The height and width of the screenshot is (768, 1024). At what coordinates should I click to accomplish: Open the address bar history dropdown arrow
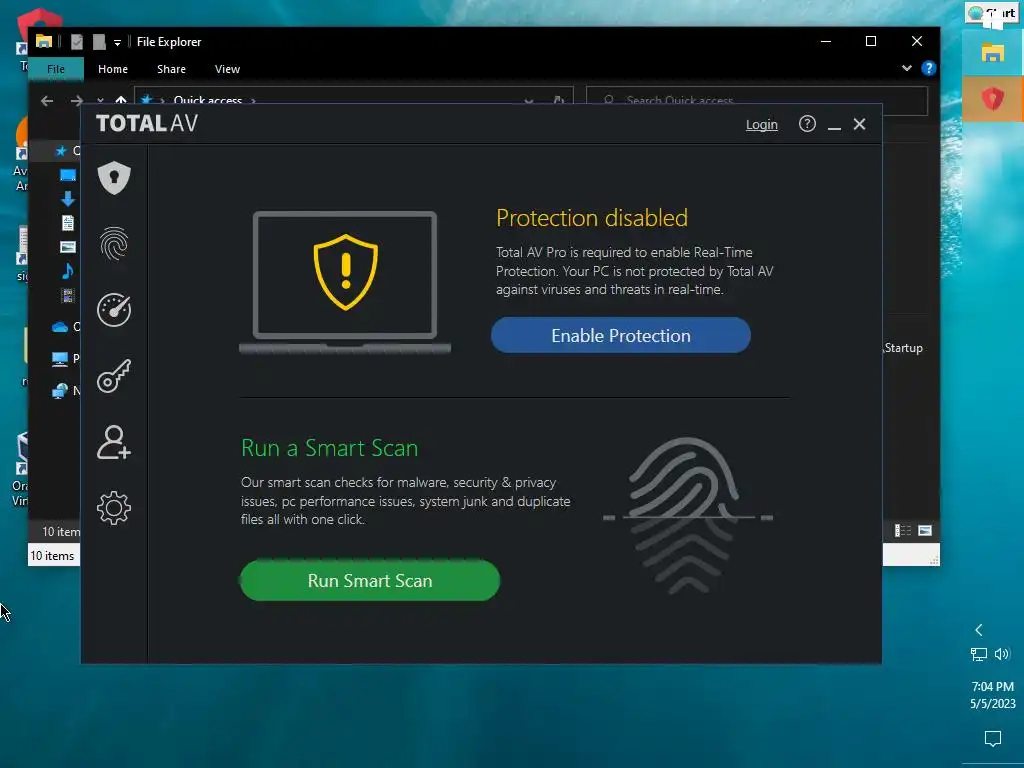[x=529, y=101]
